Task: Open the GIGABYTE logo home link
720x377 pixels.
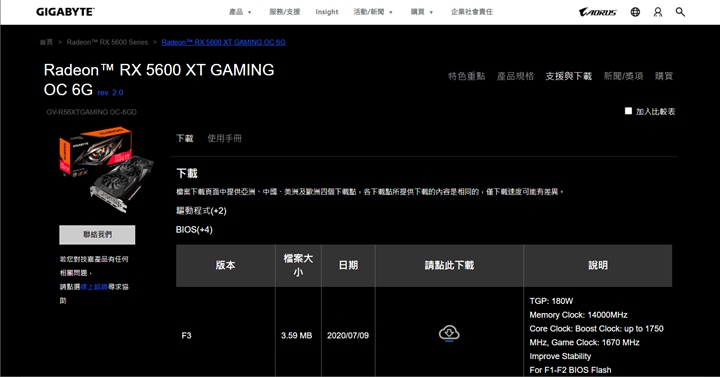Action: tap(65, 12)
